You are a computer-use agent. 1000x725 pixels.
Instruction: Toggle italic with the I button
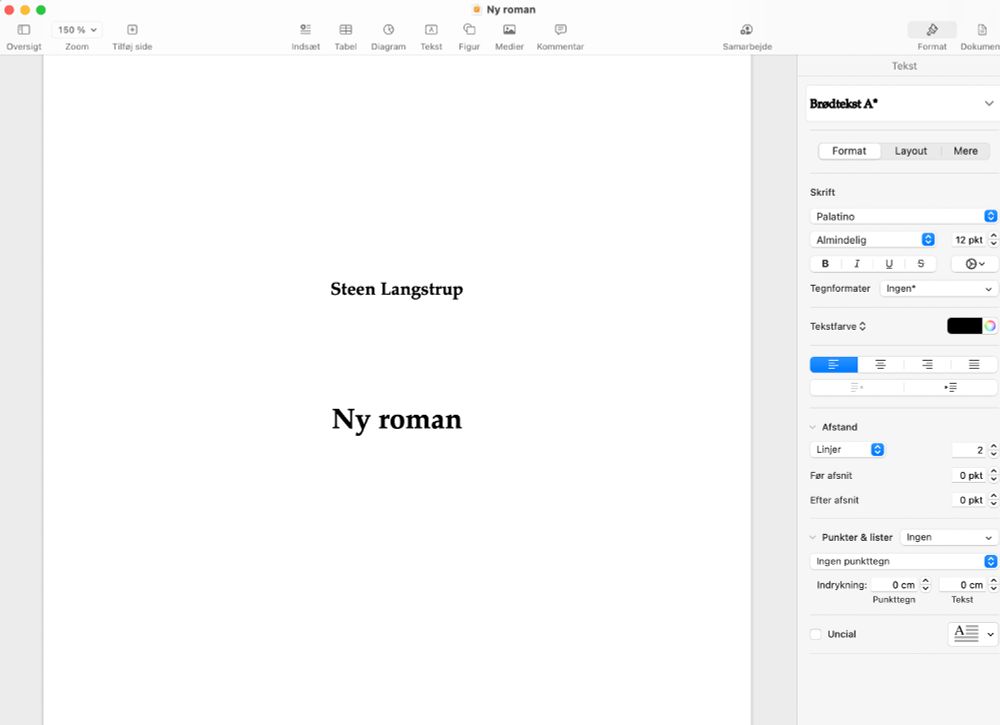857,264
